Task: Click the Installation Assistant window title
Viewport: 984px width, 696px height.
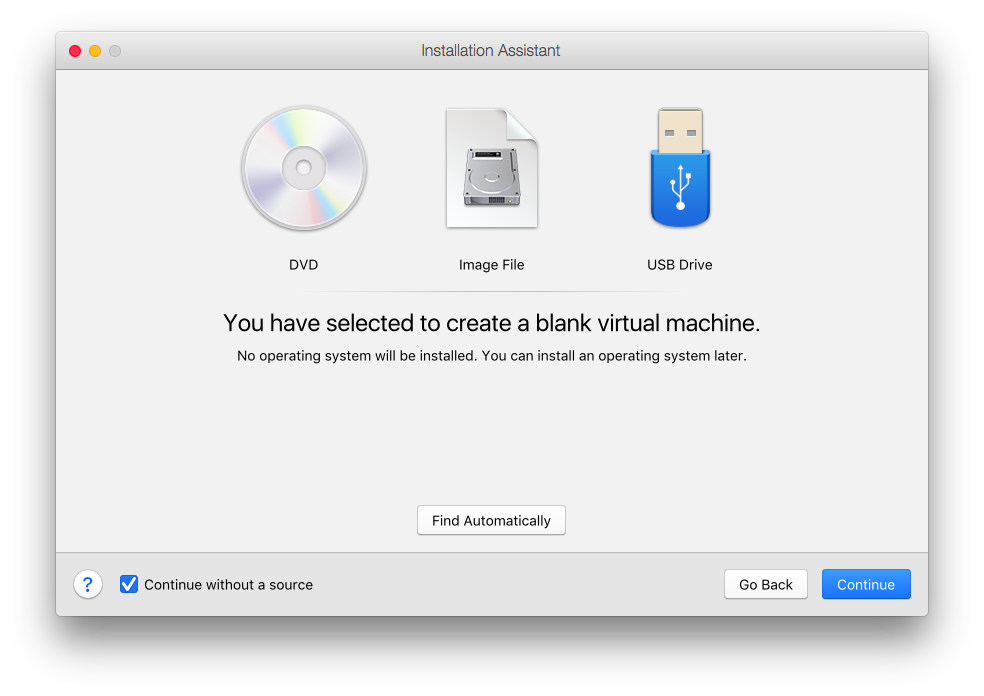Action: [491, 51]
